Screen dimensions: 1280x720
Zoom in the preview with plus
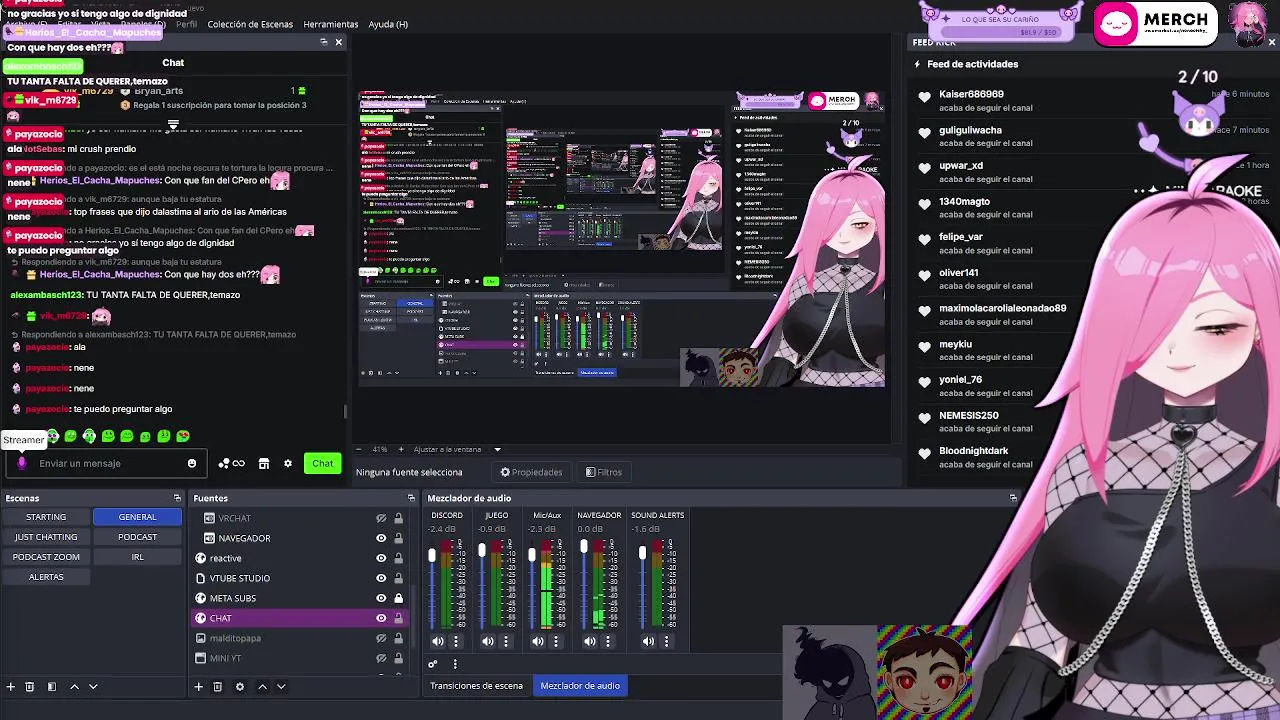399,449
